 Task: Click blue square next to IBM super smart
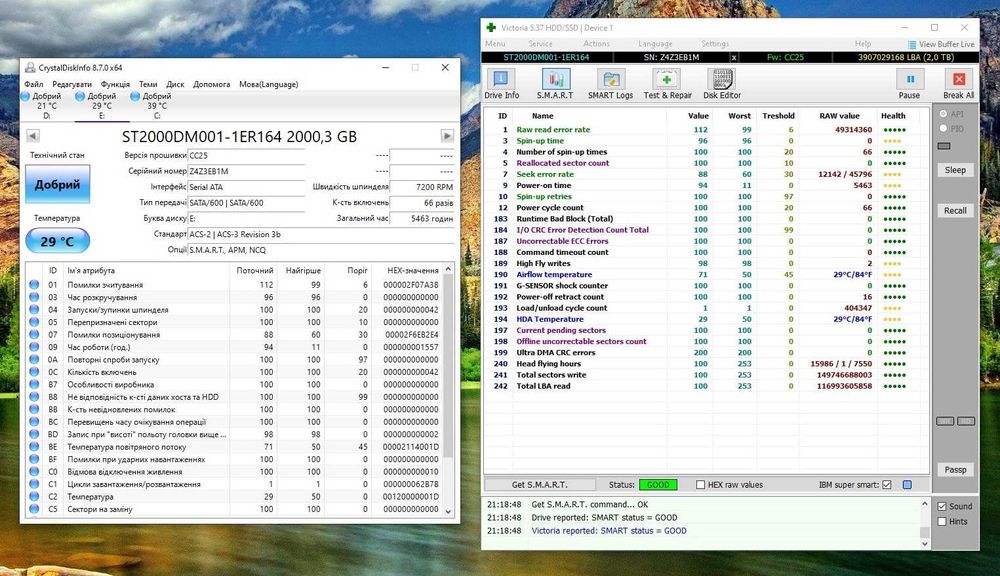[907, 485]
